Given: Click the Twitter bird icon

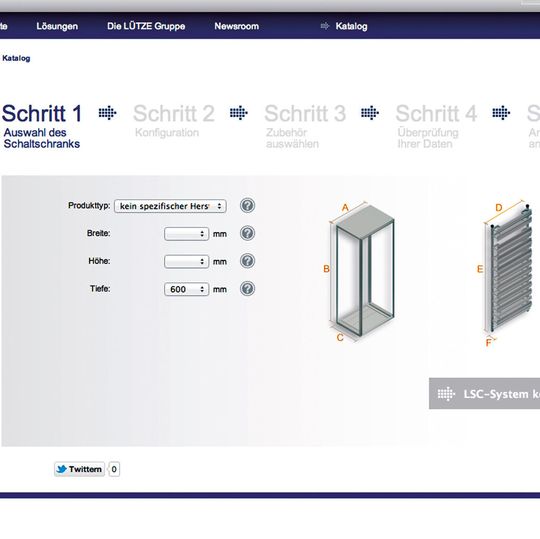Looking at the screenshot, I should point(61,469).
